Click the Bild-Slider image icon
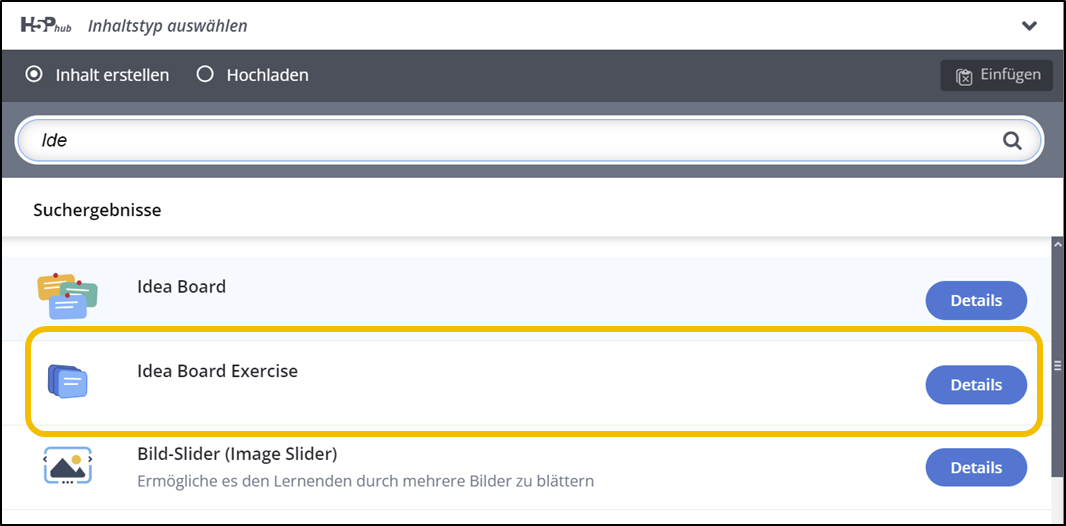 (68, 466)
